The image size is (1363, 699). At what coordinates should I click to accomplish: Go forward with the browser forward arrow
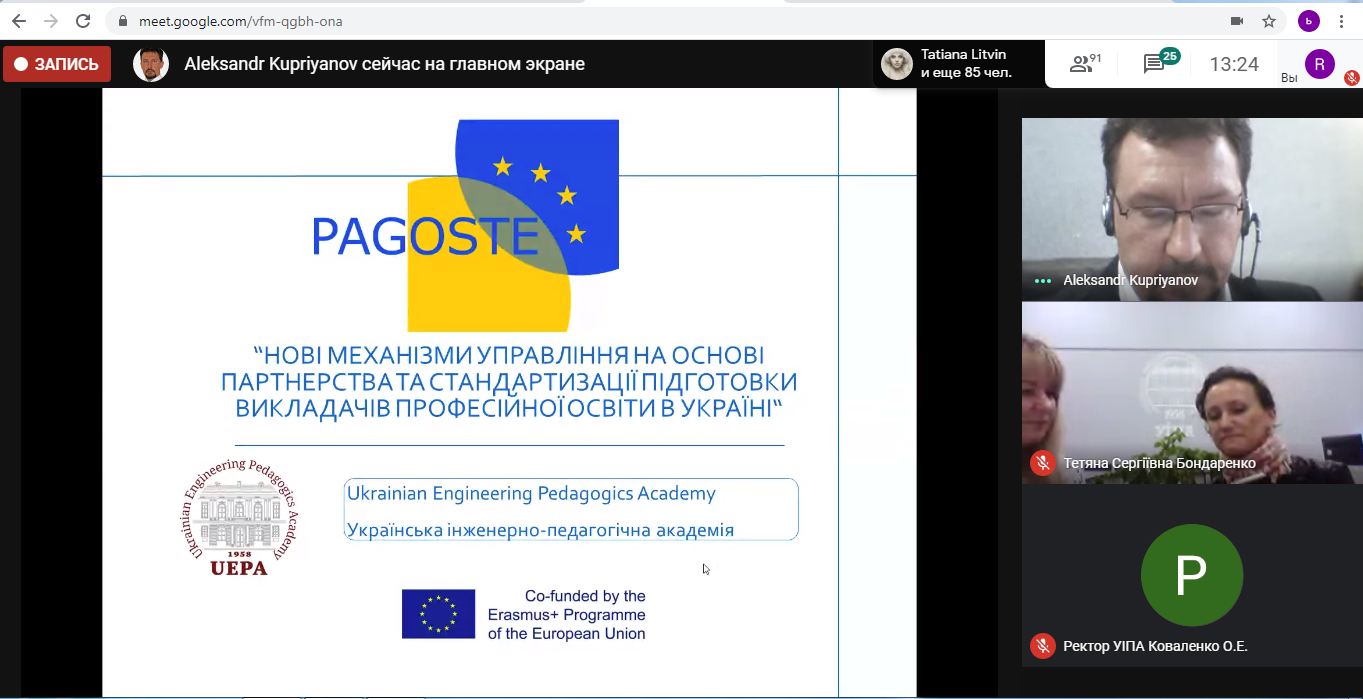[51, 21]
